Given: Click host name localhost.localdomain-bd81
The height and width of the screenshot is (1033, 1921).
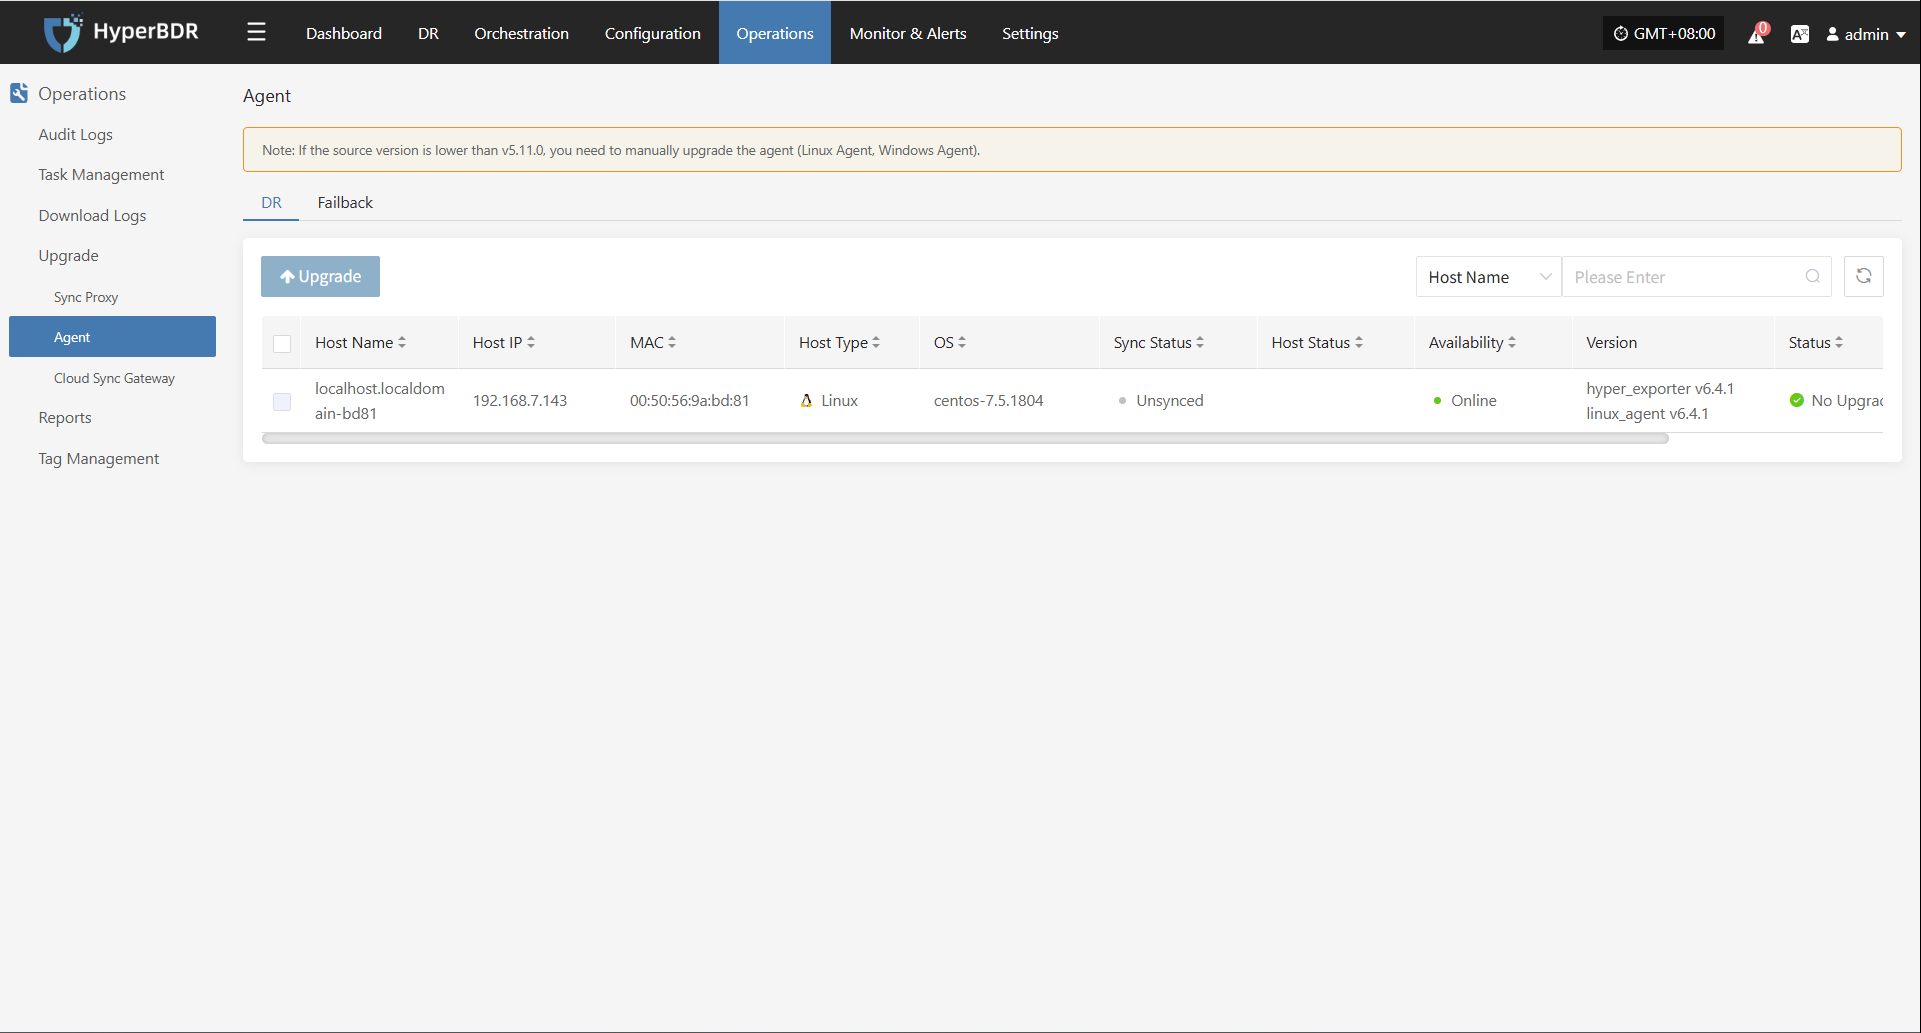Looking at the screenshot, I should coord(380,400).
